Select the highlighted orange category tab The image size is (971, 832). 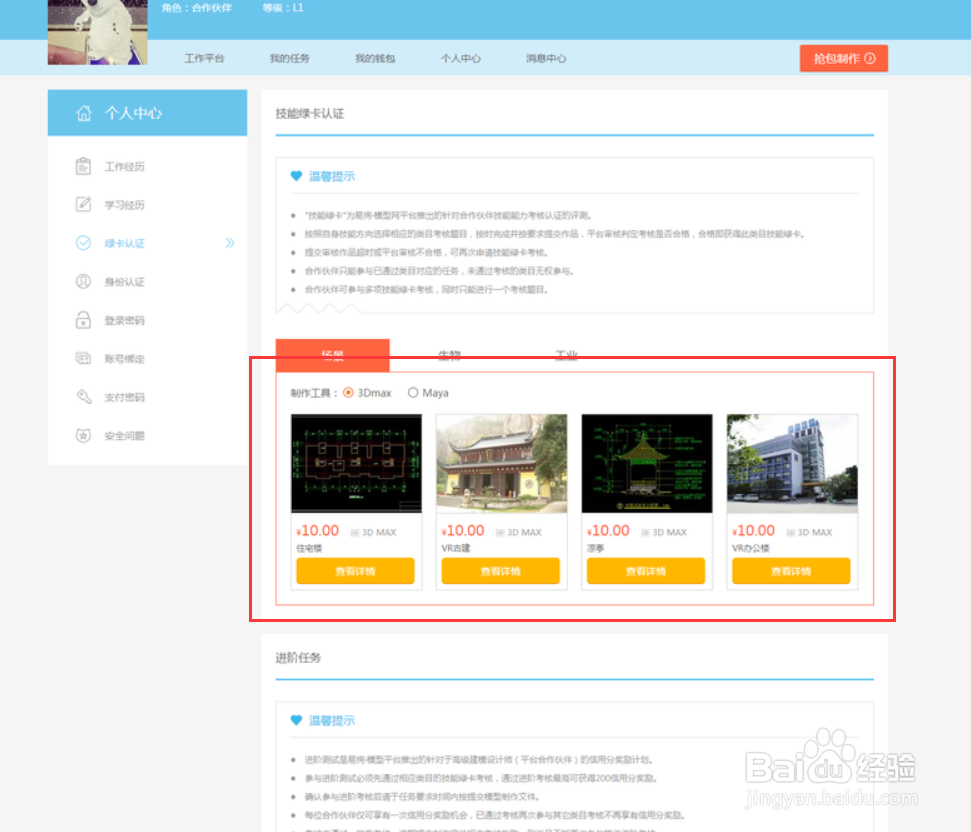(x=333, y=355)
